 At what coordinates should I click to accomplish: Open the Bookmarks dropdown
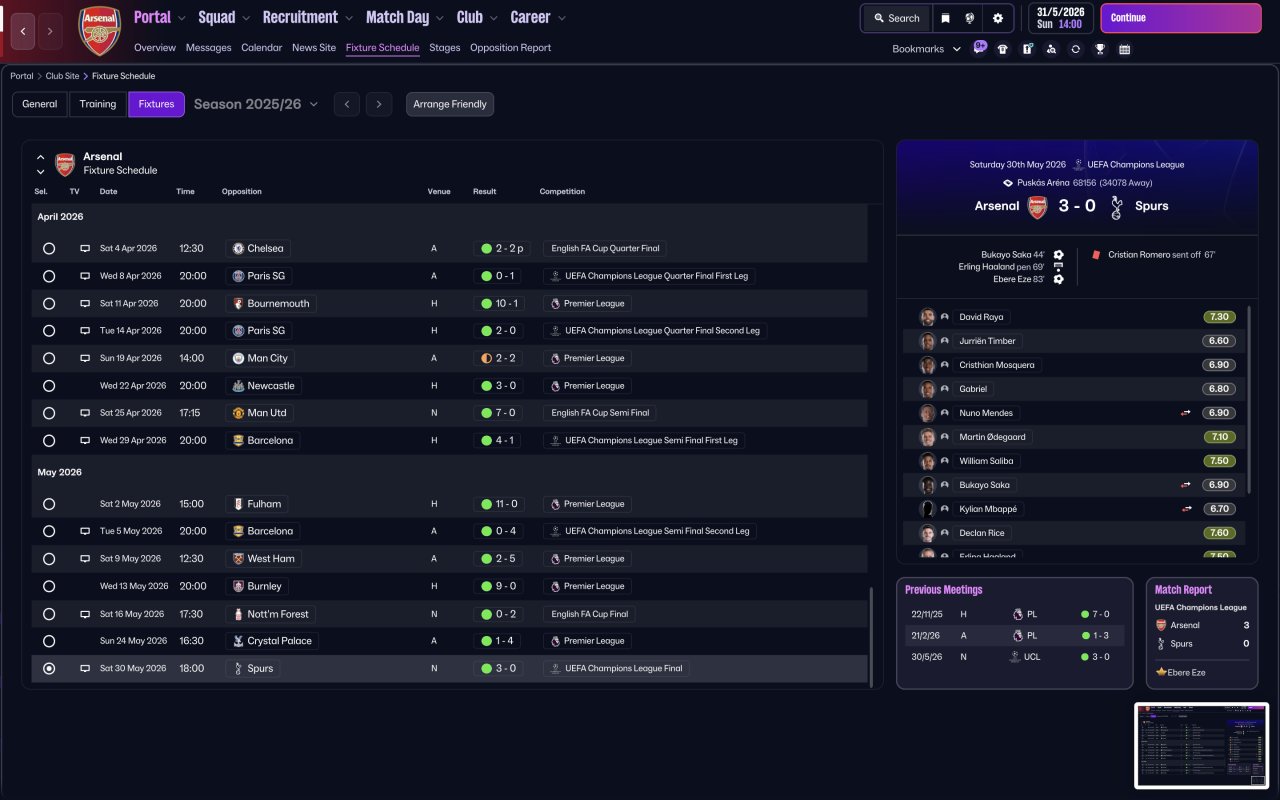(x=927, y=49)
